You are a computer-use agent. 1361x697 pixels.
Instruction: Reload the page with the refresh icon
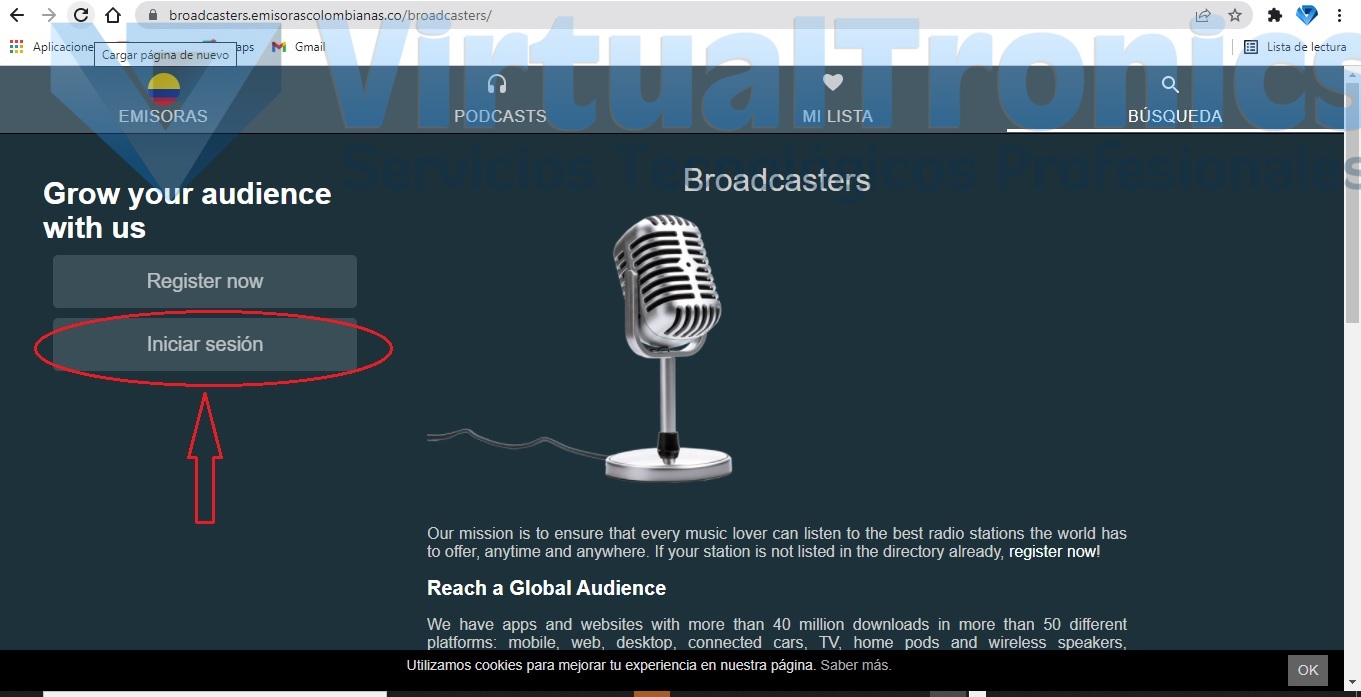(81, 16)
